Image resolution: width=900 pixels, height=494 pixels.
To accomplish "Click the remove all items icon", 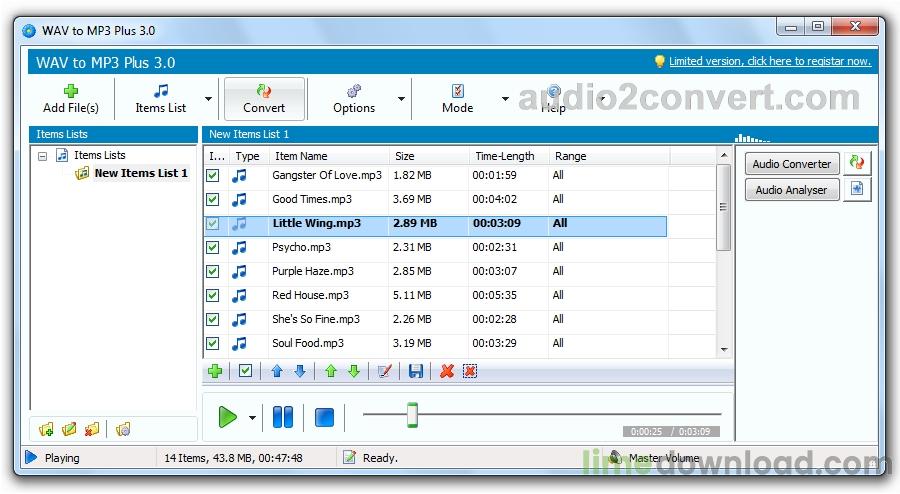I will click(470, 371).
